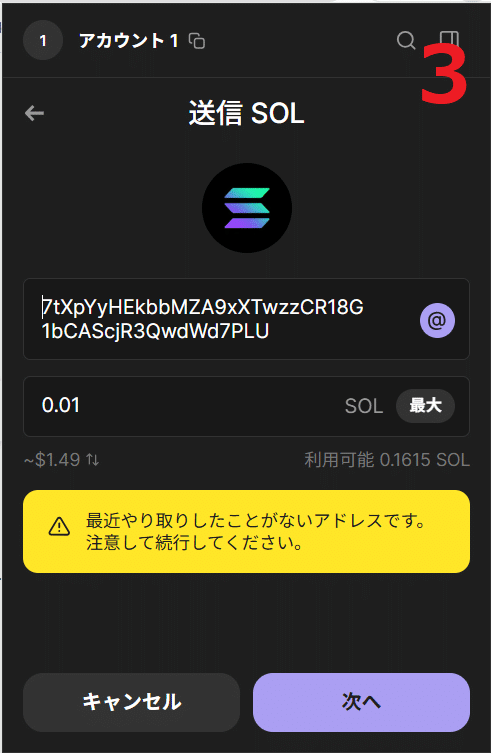The height and width of the screenshot is (753, 491).
Task: Click the キャンセル button
Action: pyautogui.click(x=131, y=702)
